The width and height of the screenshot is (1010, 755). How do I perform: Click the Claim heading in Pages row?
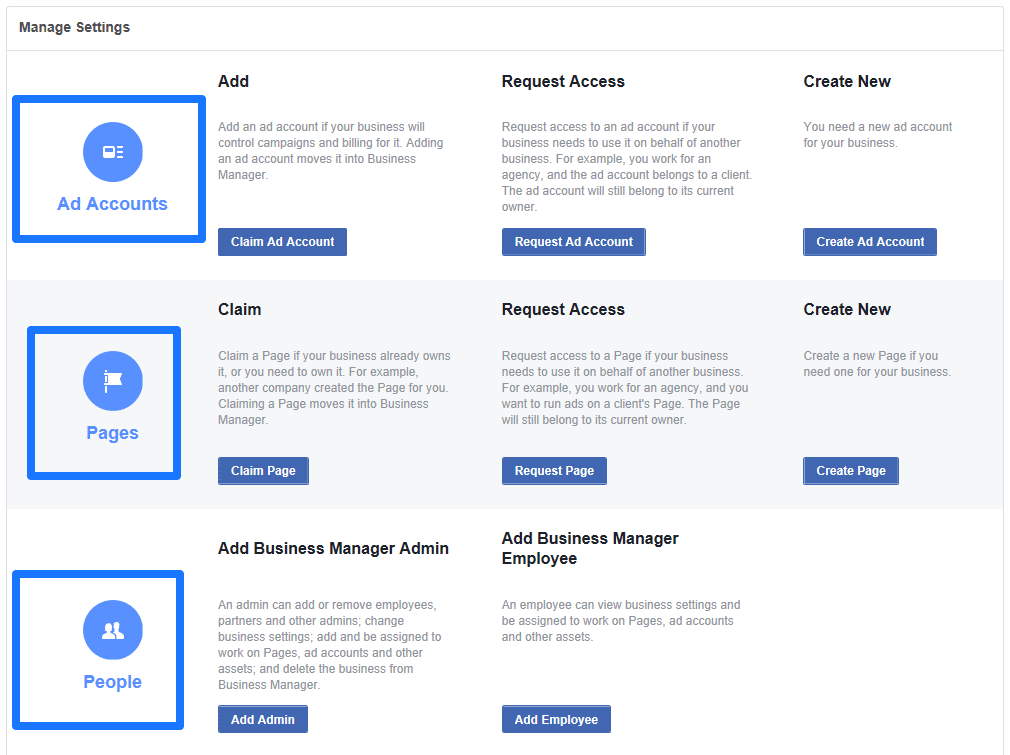click(239, 310)
